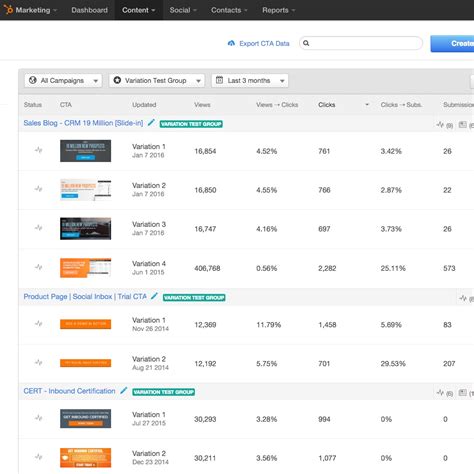Screen dimensions: 474x474
Task: Open the Social menu
Action: pos(183,10)
